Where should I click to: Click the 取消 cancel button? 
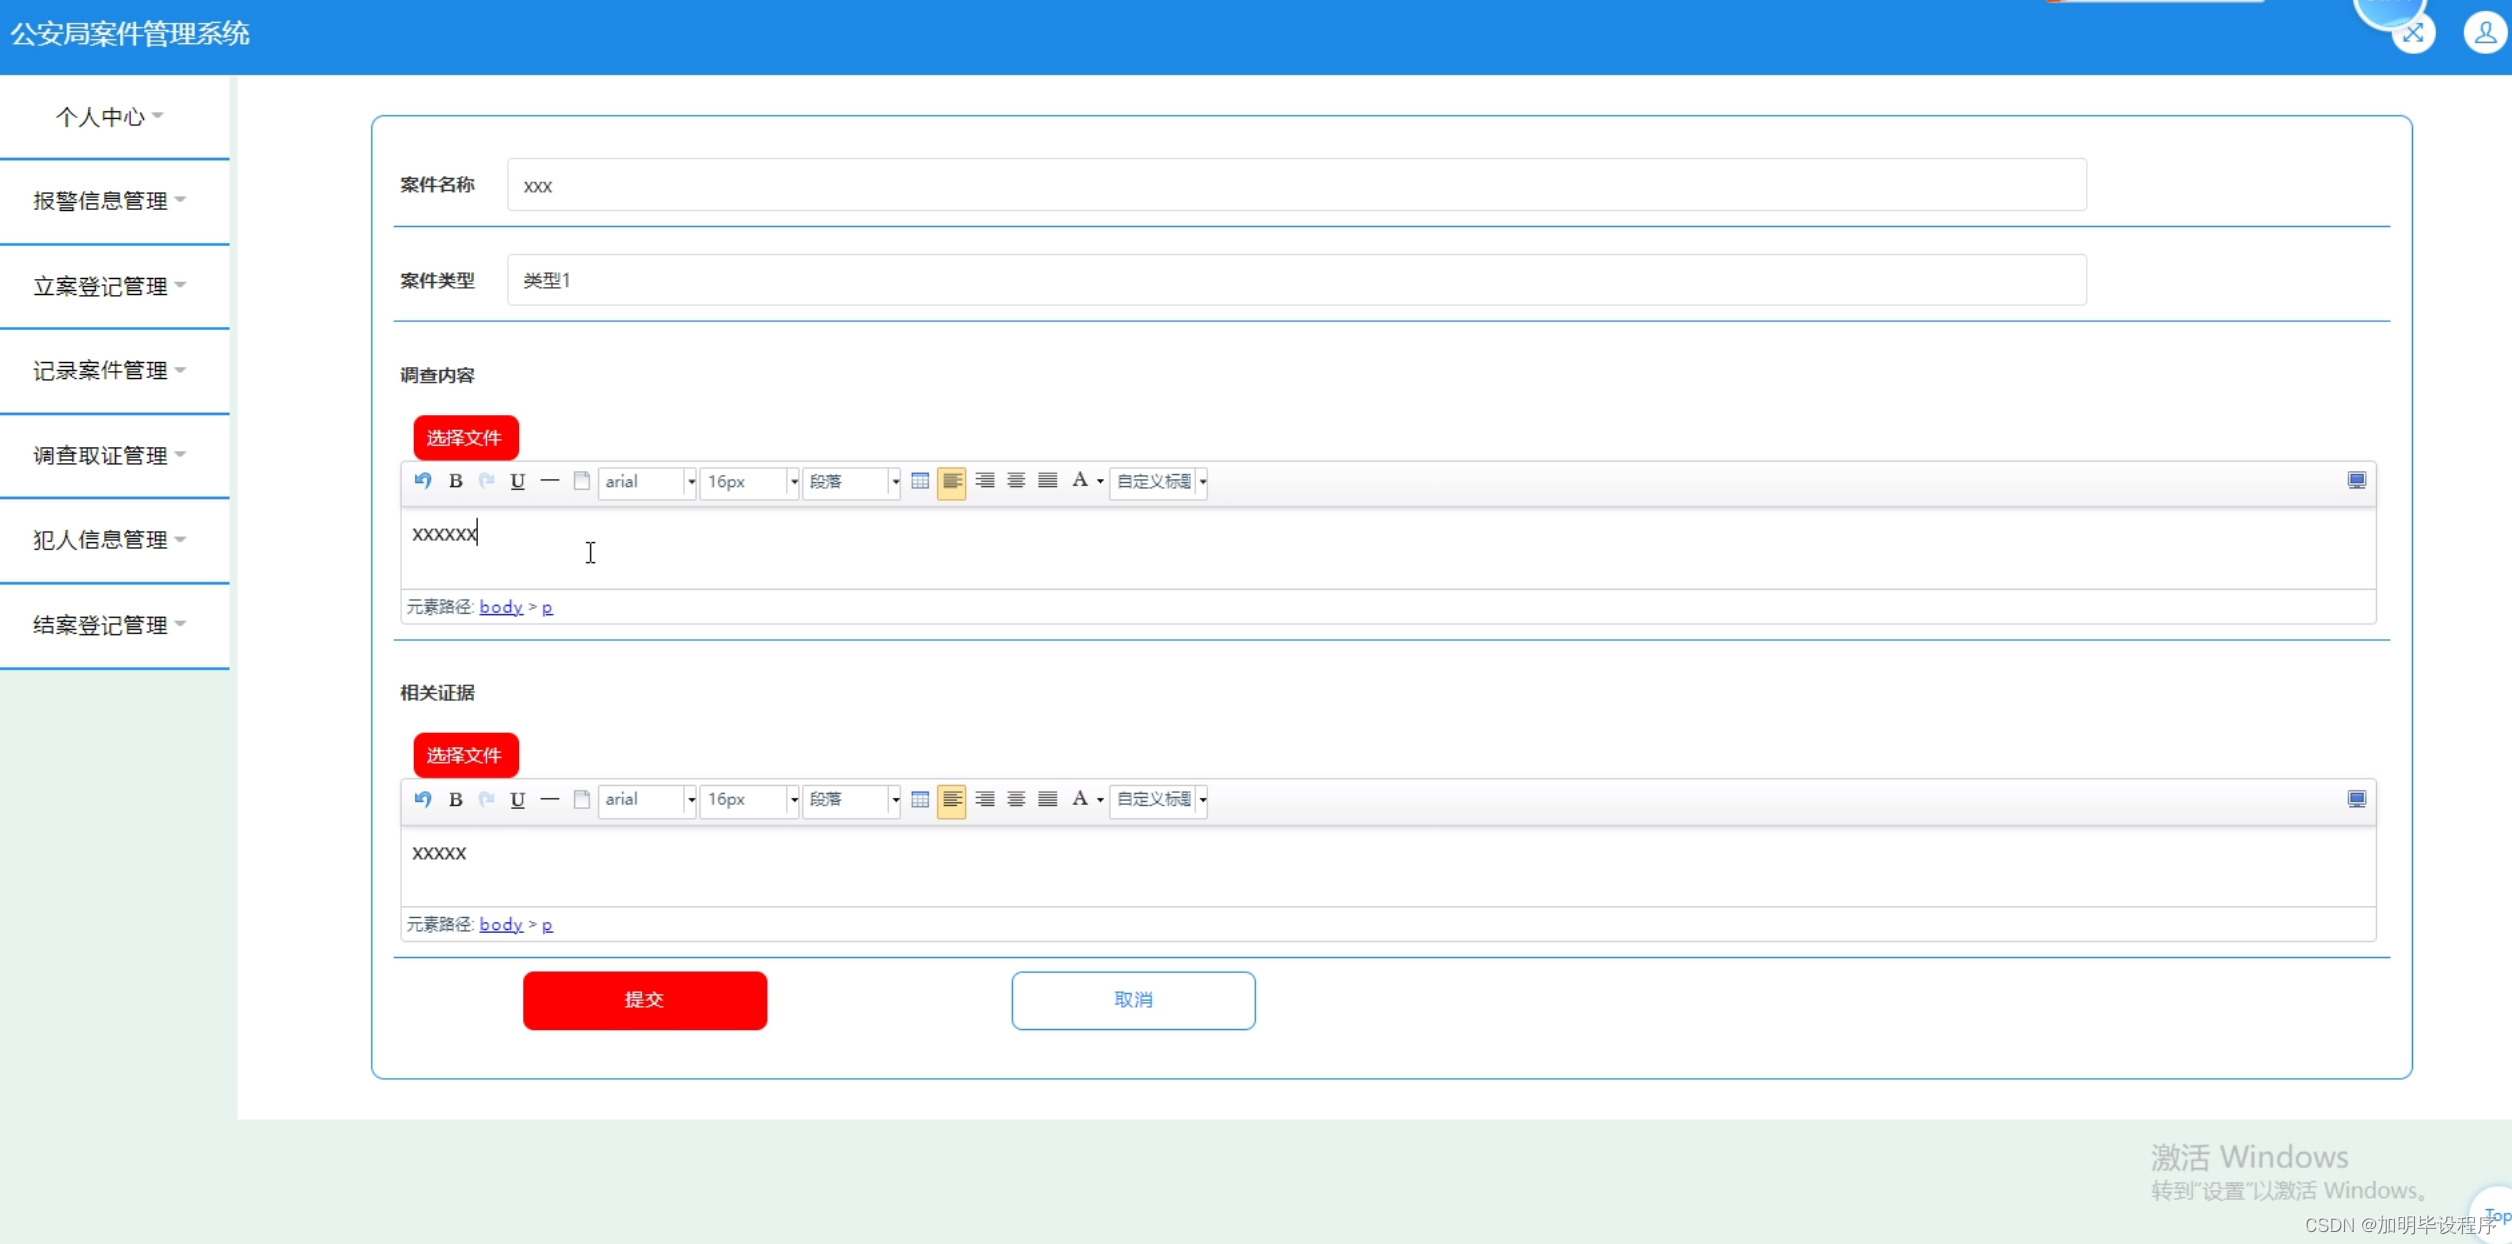pyautogui.click(x=1133, y=1000)
